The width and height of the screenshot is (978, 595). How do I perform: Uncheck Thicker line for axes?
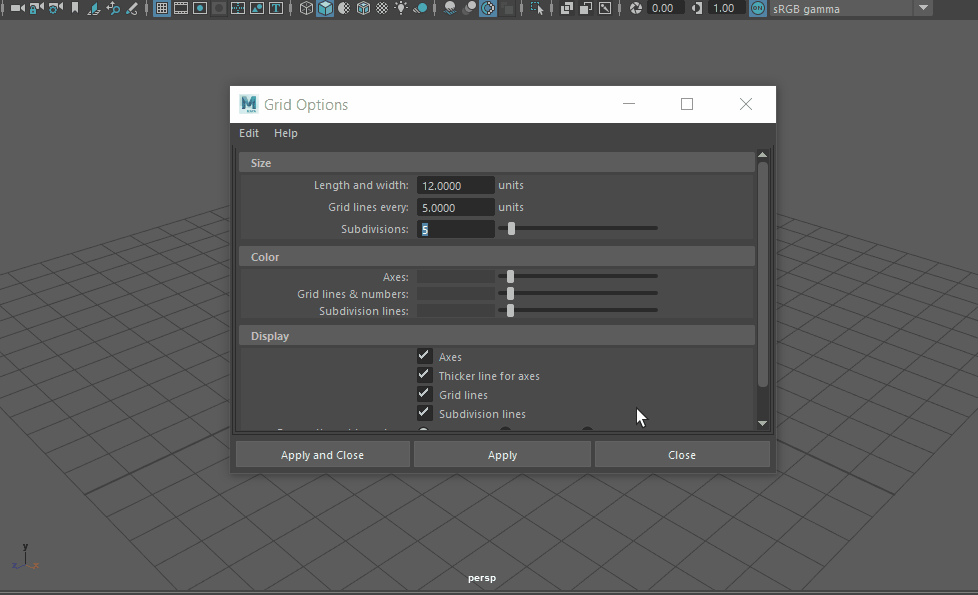[424, 375]
